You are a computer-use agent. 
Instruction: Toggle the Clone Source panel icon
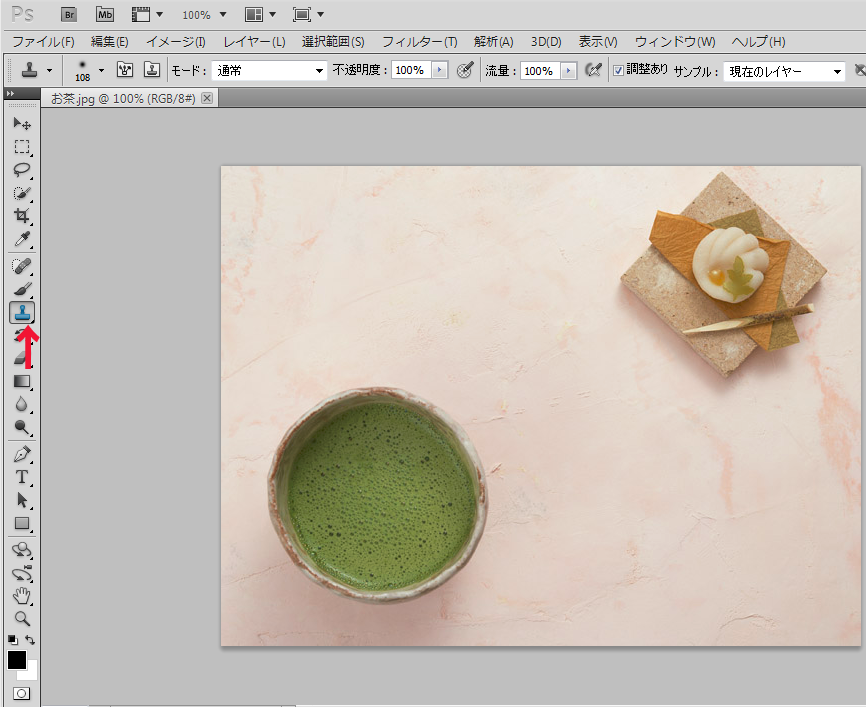152,70
